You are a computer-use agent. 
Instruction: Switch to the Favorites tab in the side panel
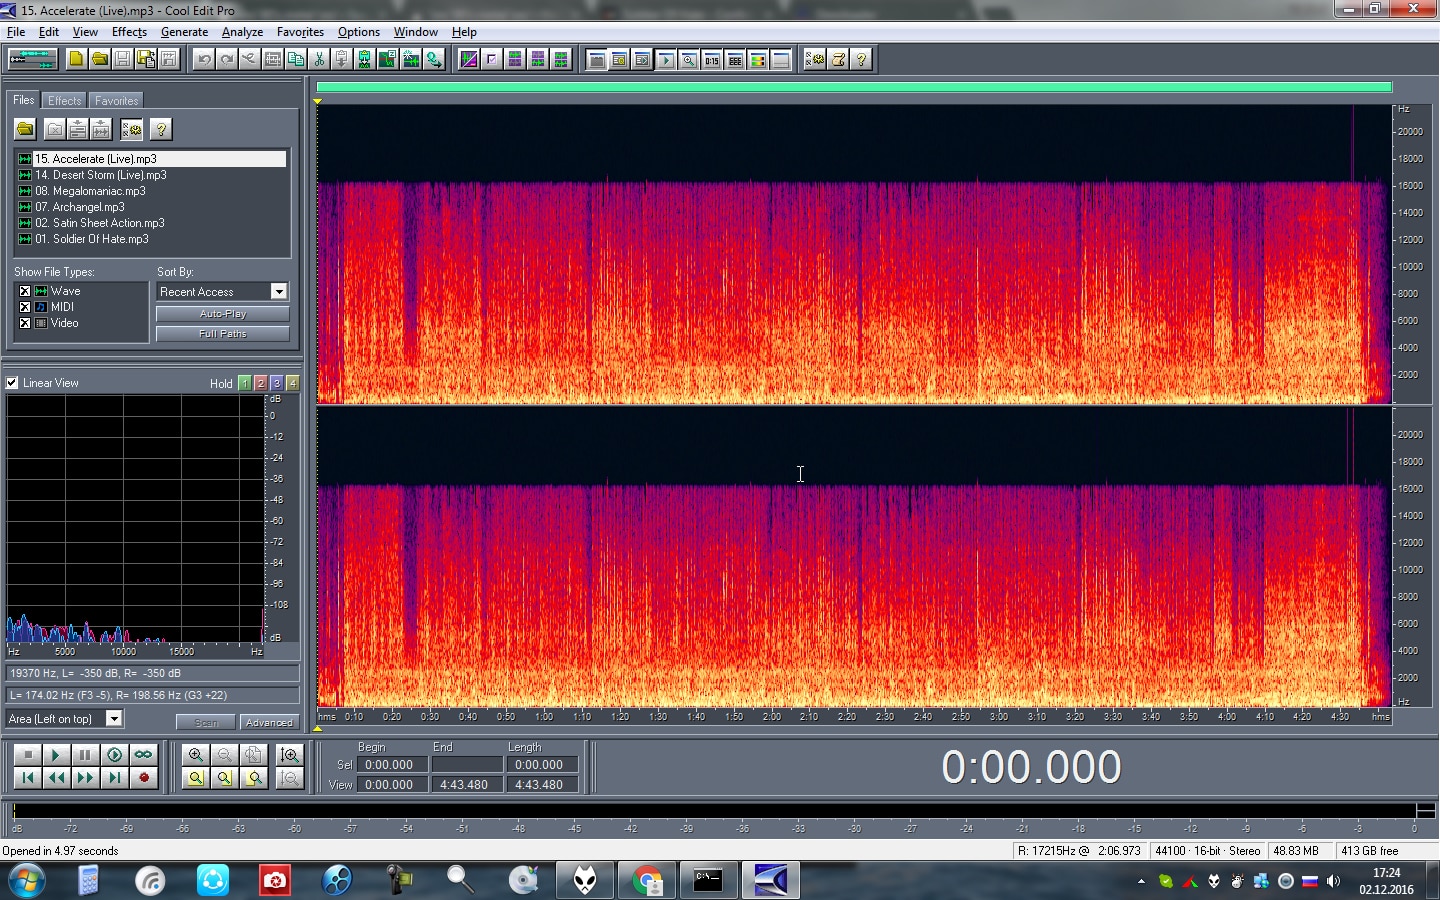(x=116, y=101)
